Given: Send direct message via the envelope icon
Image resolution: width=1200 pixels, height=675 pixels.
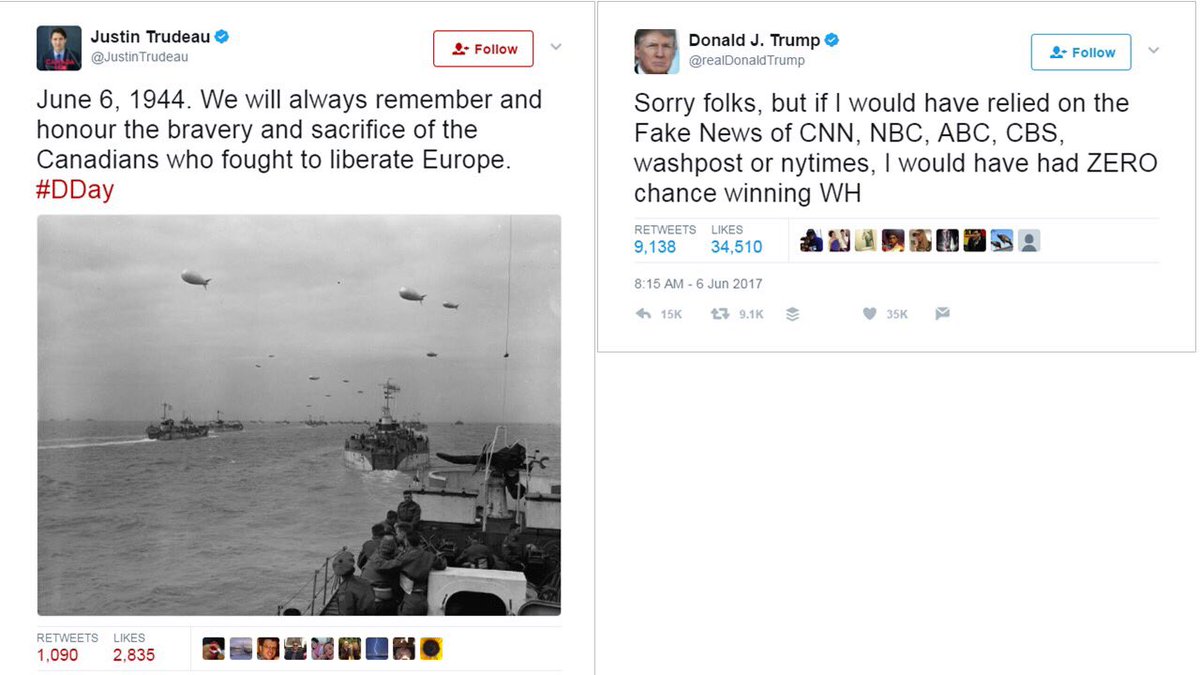Looking at the screenshot, I should pyautogui.click(x=942, y=314).
